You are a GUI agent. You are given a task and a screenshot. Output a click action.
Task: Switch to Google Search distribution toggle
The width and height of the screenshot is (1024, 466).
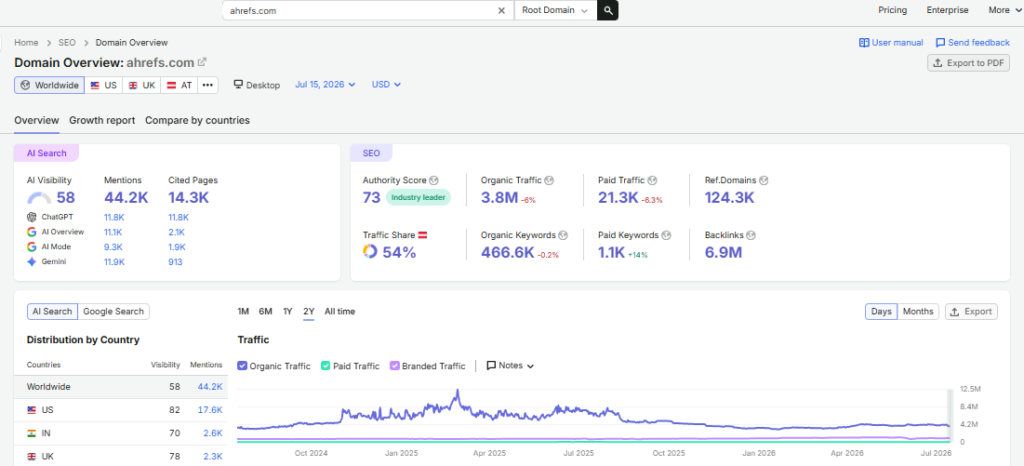(114, 311)
